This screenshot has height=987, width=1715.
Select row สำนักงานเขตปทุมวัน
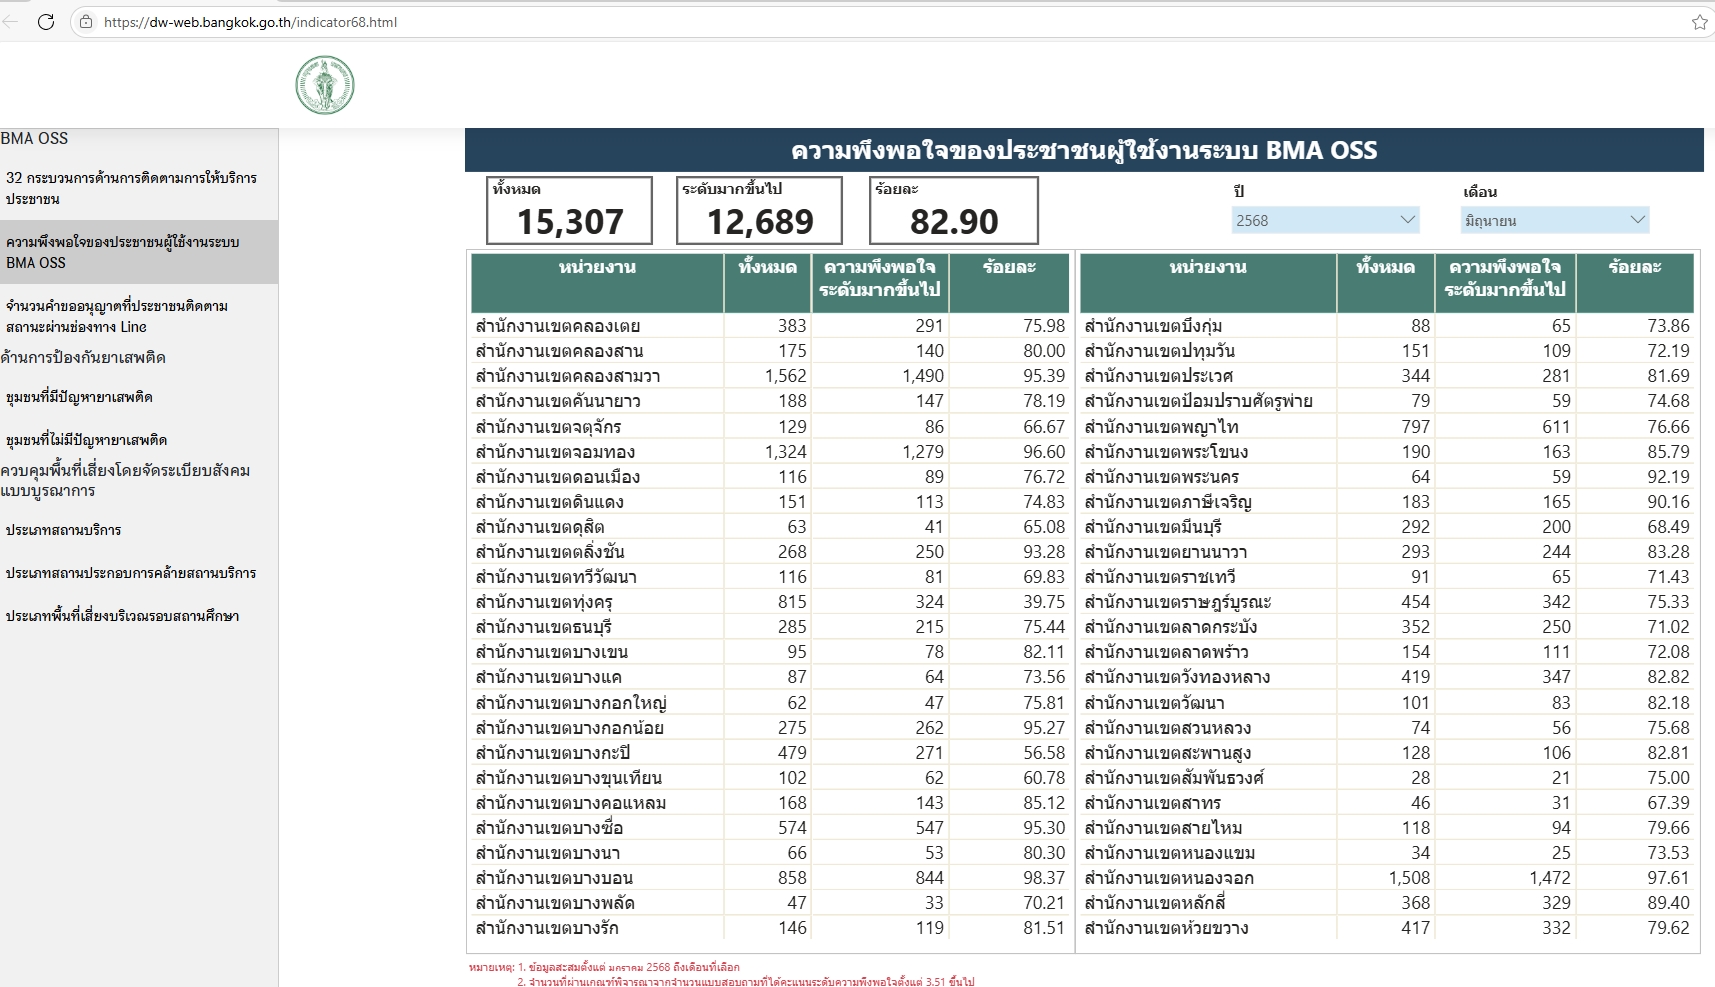(x=1387, y=351)
